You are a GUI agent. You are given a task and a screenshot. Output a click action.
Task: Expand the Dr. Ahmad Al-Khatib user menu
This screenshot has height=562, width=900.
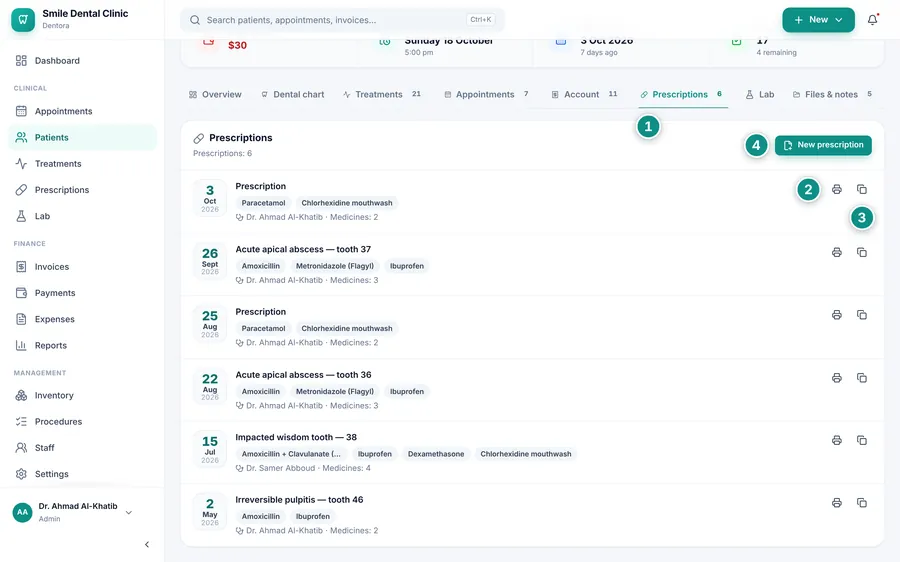(x=75, y=512)
